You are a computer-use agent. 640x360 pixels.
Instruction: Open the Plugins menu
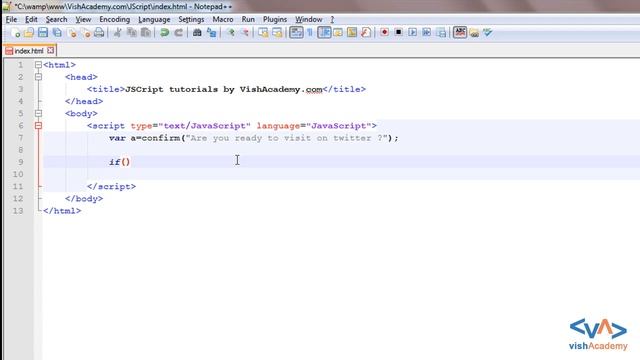point(275,20)
